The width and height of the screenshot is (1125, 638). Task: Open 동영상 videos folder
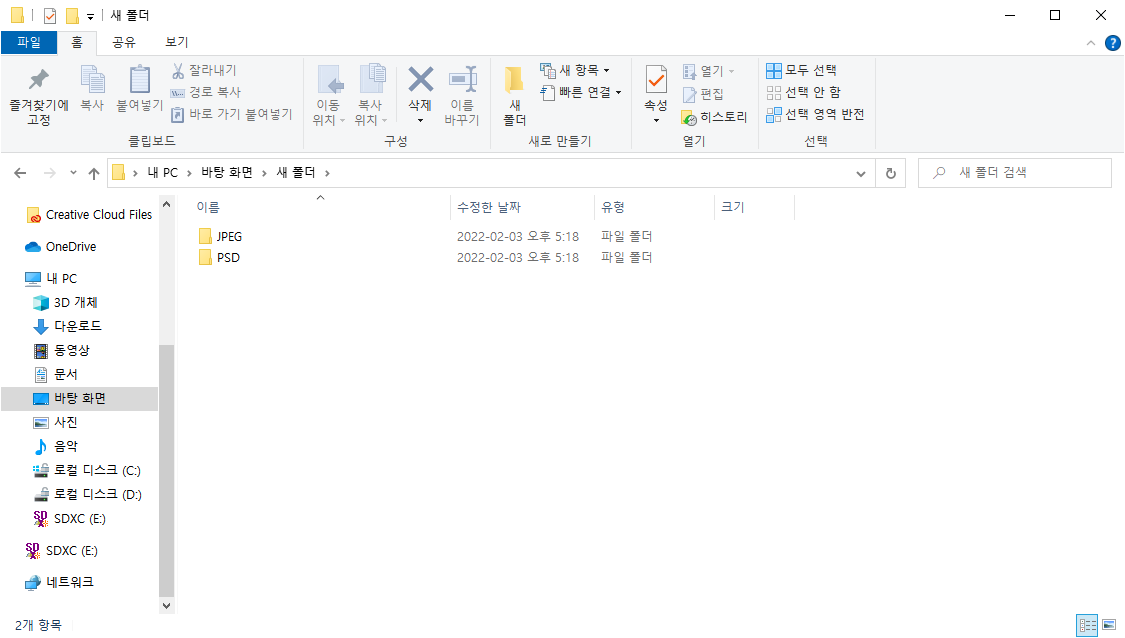point(62,350)
